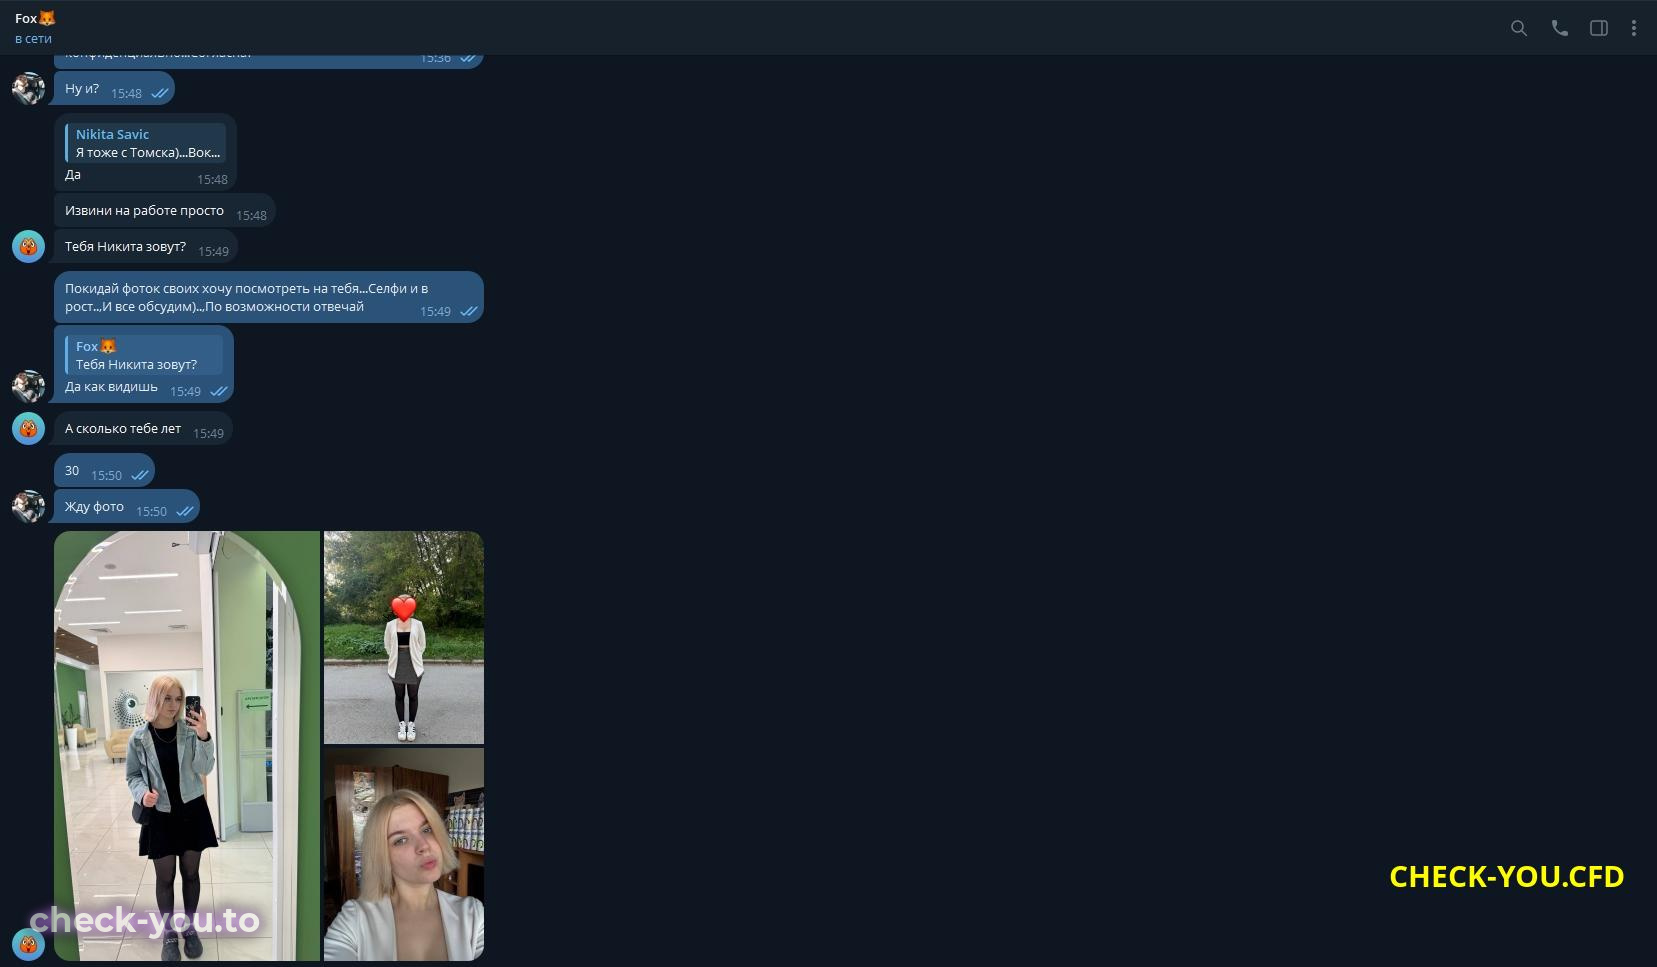This screenshot has height=967, width=1657.
Task: Select the standalone "Тебя Никита зовут?" message
Action: [146, 247]
